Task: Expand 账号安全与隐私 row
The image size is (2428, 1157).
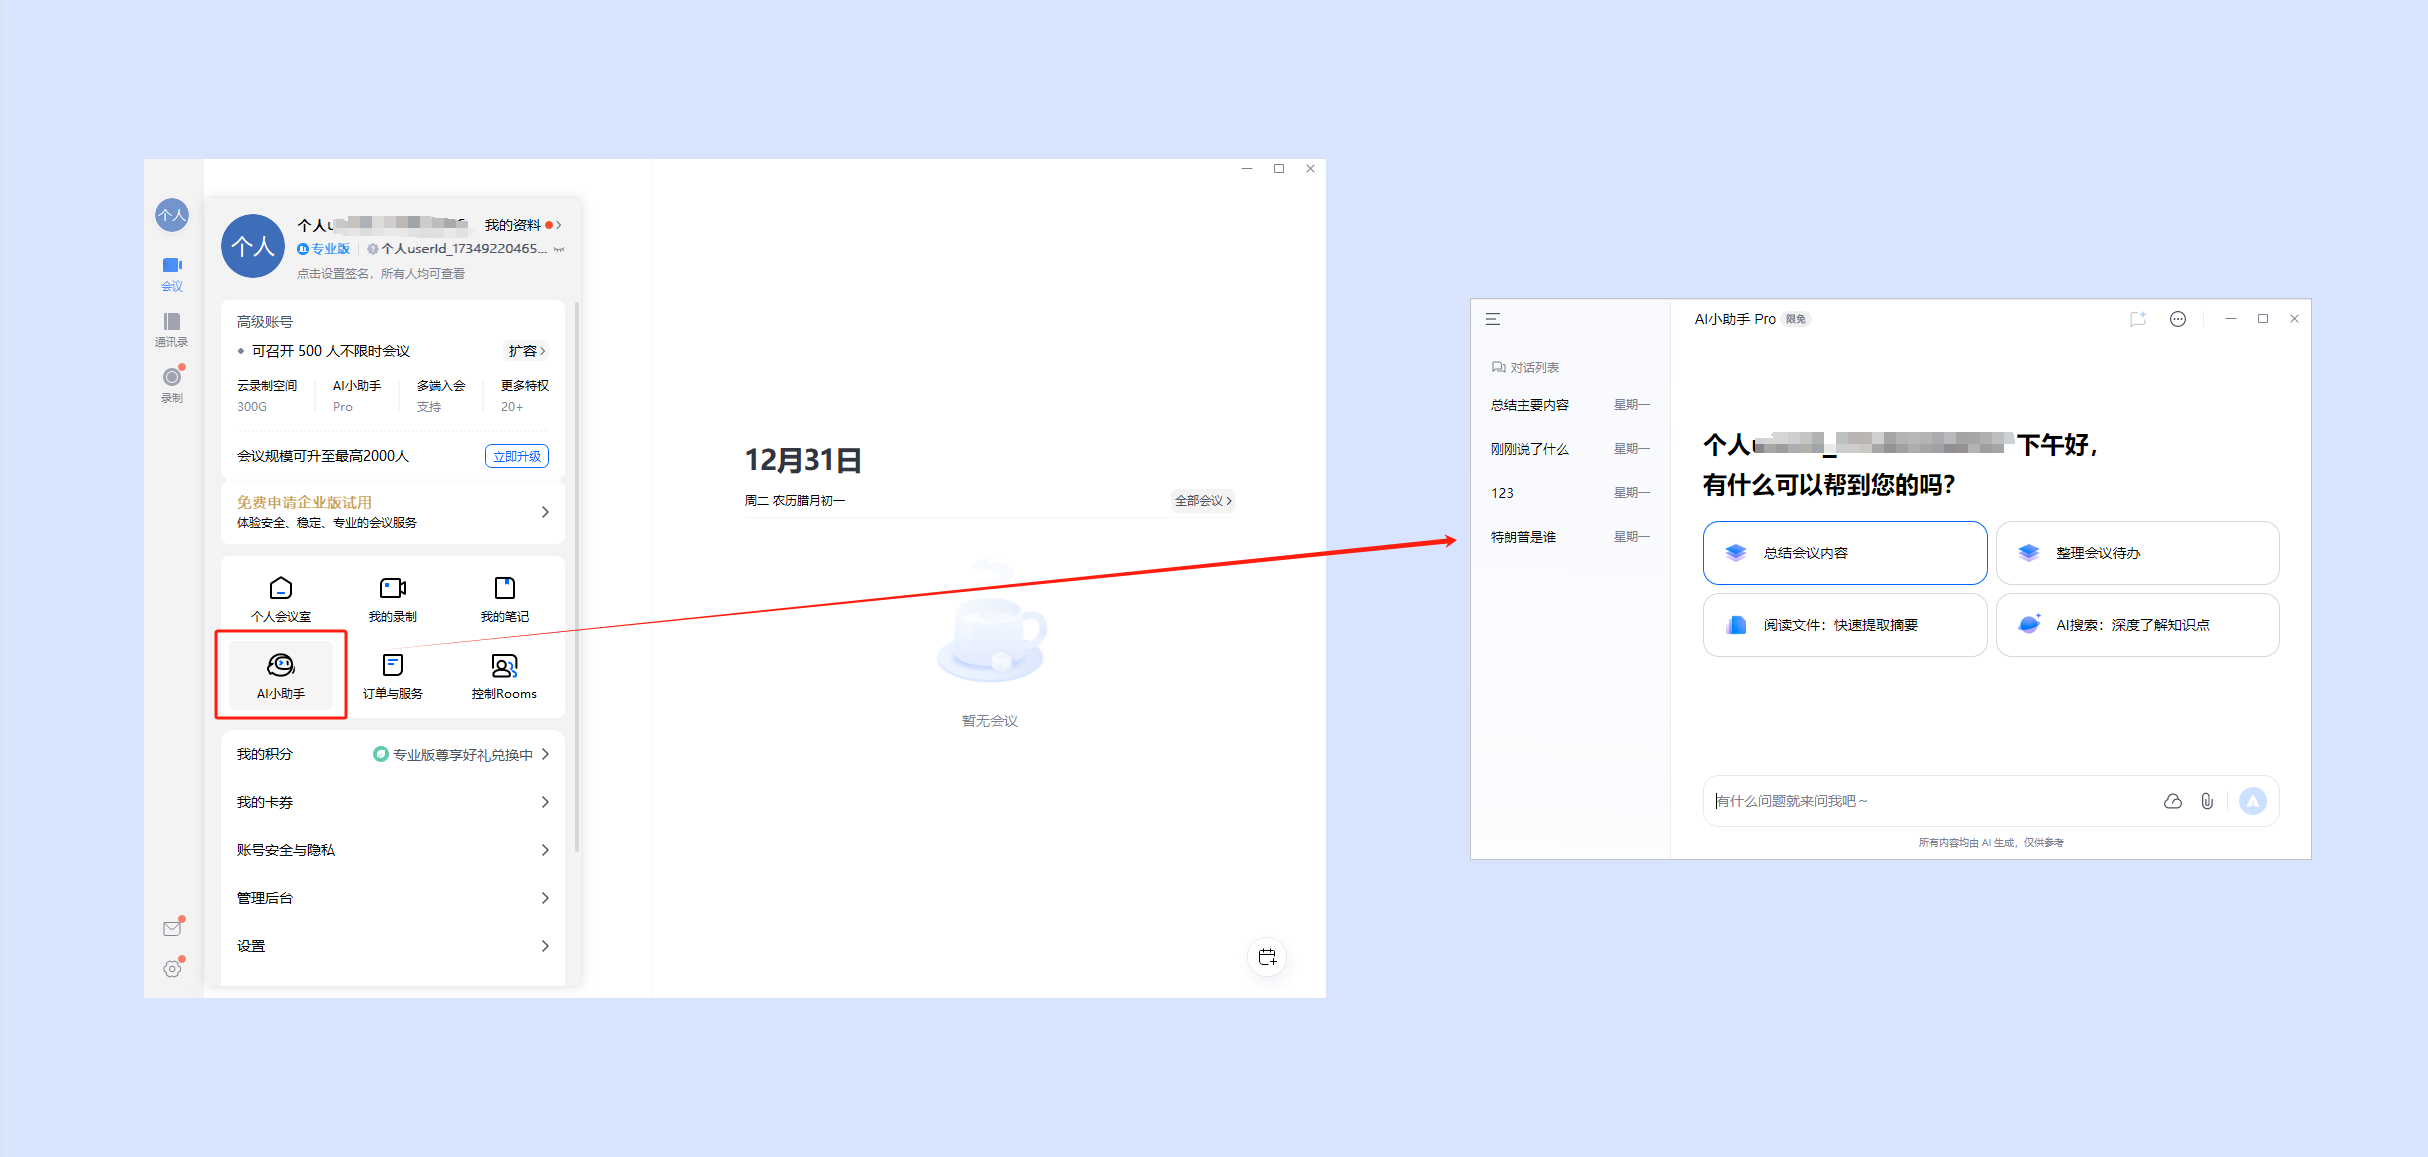Action: pos(393,850)
